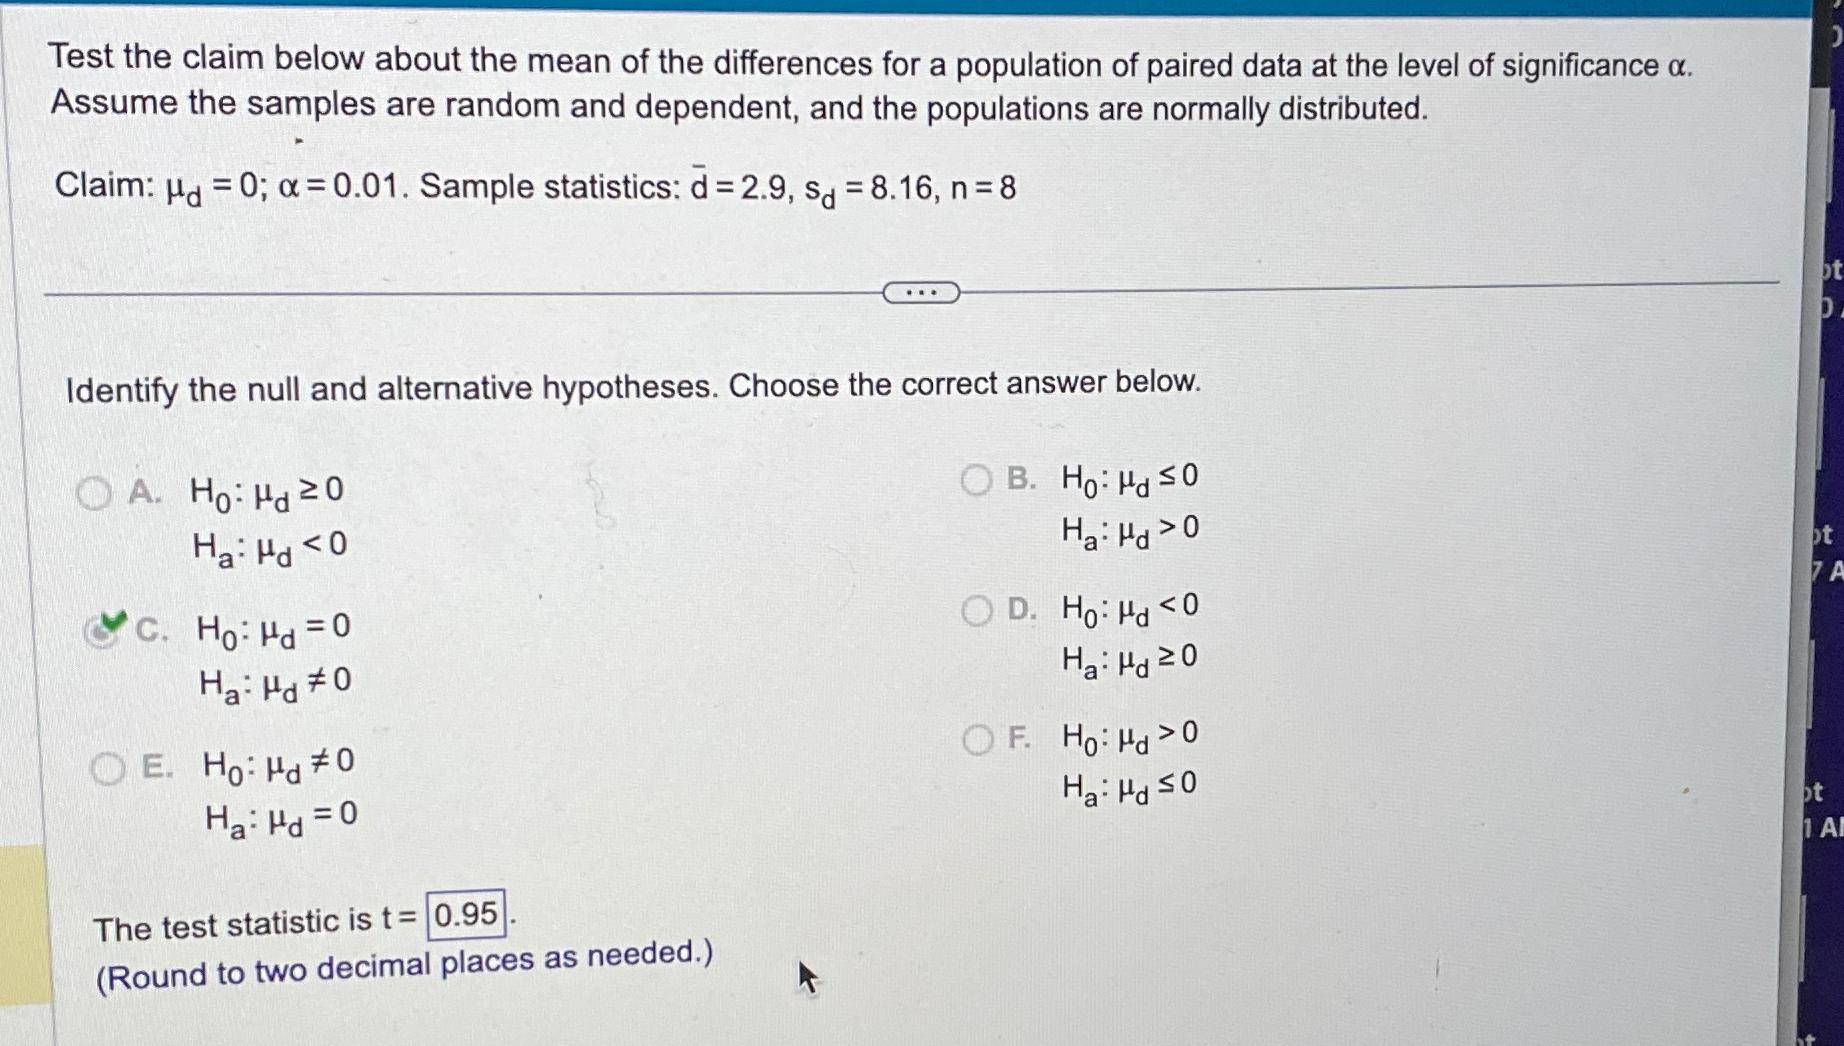Select answer choice B hypothesis option
The image size is (1844, 1046).
[x=975, y=481]
